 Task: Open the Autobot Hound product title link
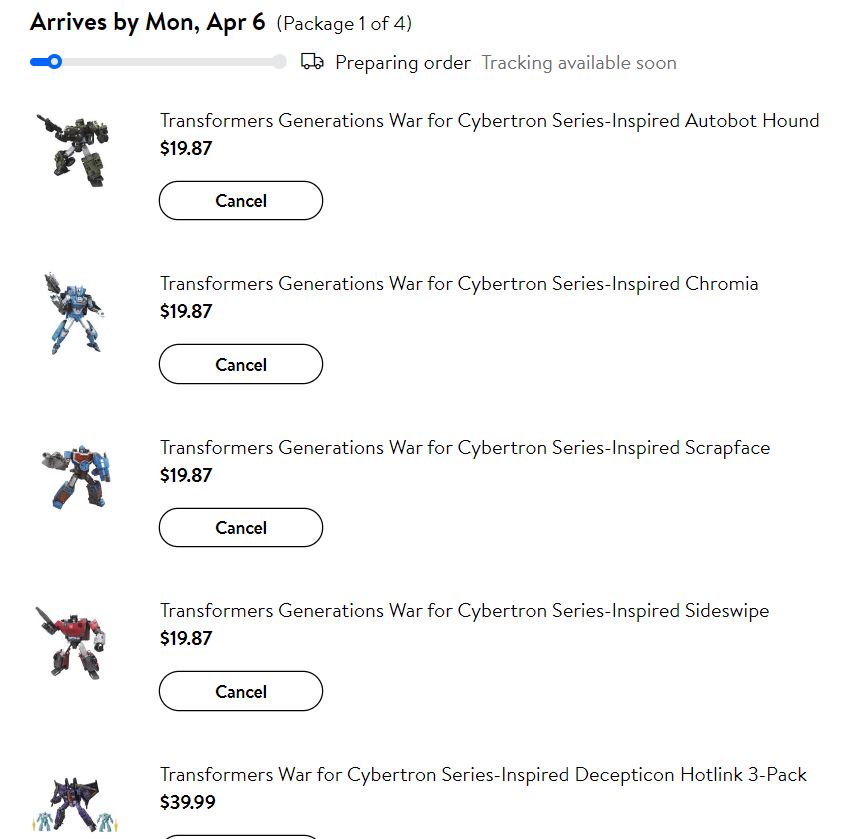pyautogui.click(x=489, y=121)
